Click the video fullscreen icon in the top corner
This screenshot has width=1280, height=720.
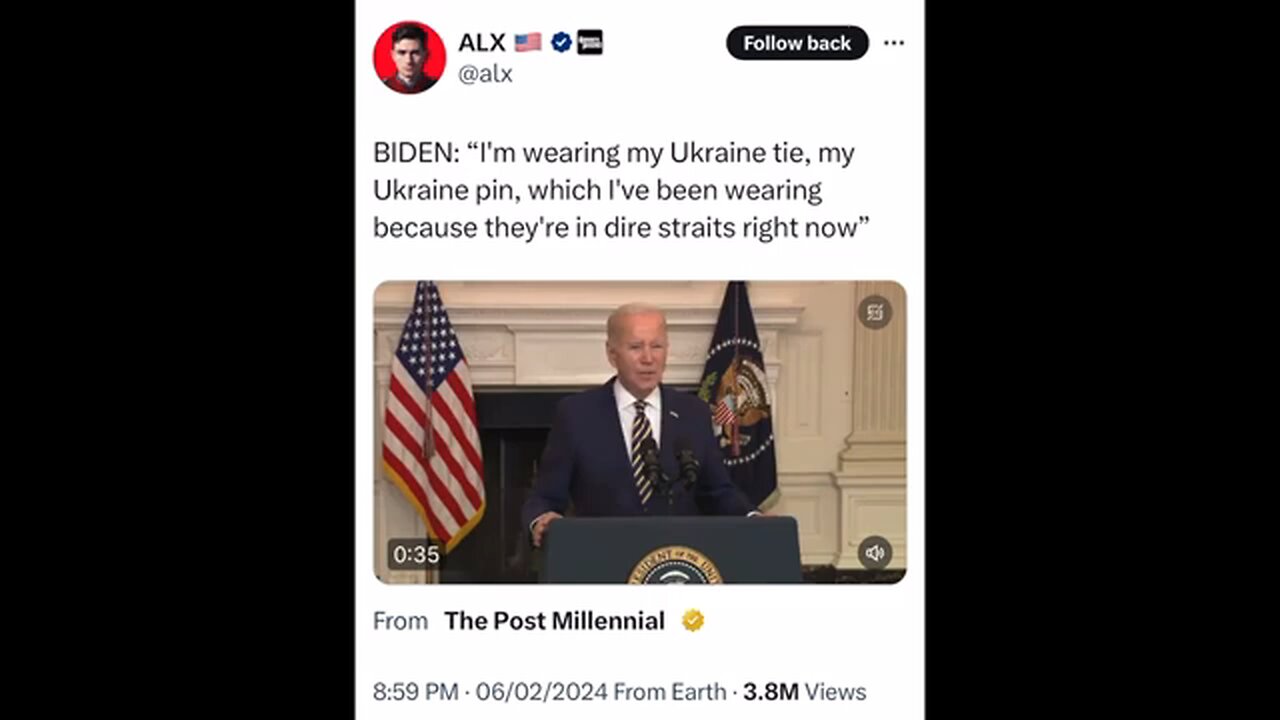coord(875,312)
